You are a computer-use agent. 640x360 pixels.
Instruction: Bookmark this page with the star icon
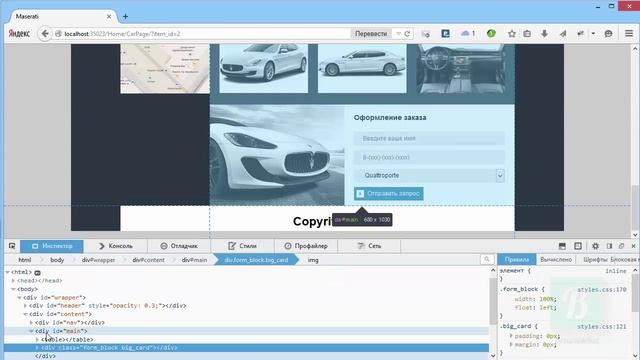click(511, 34)
